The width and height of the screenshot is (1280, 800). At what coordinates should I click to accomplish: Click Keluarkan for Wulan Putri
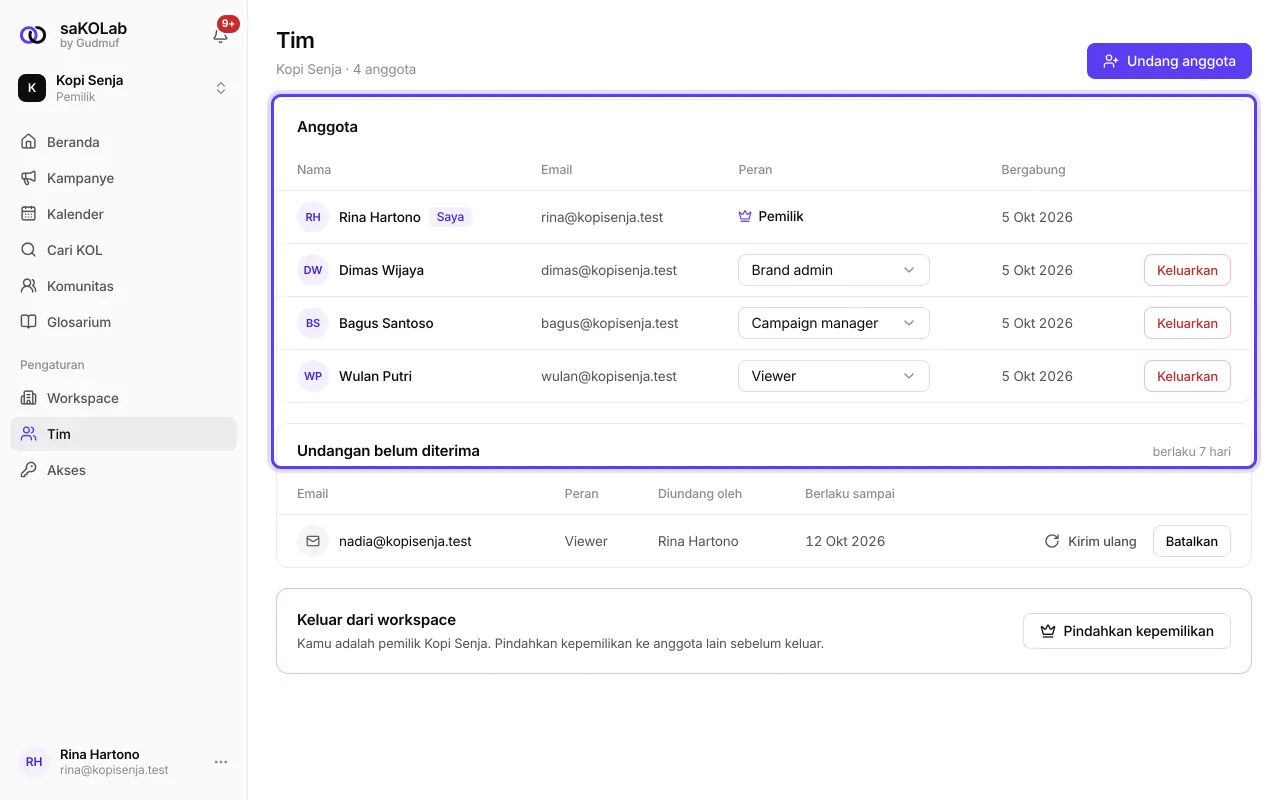pos(1187,376)
